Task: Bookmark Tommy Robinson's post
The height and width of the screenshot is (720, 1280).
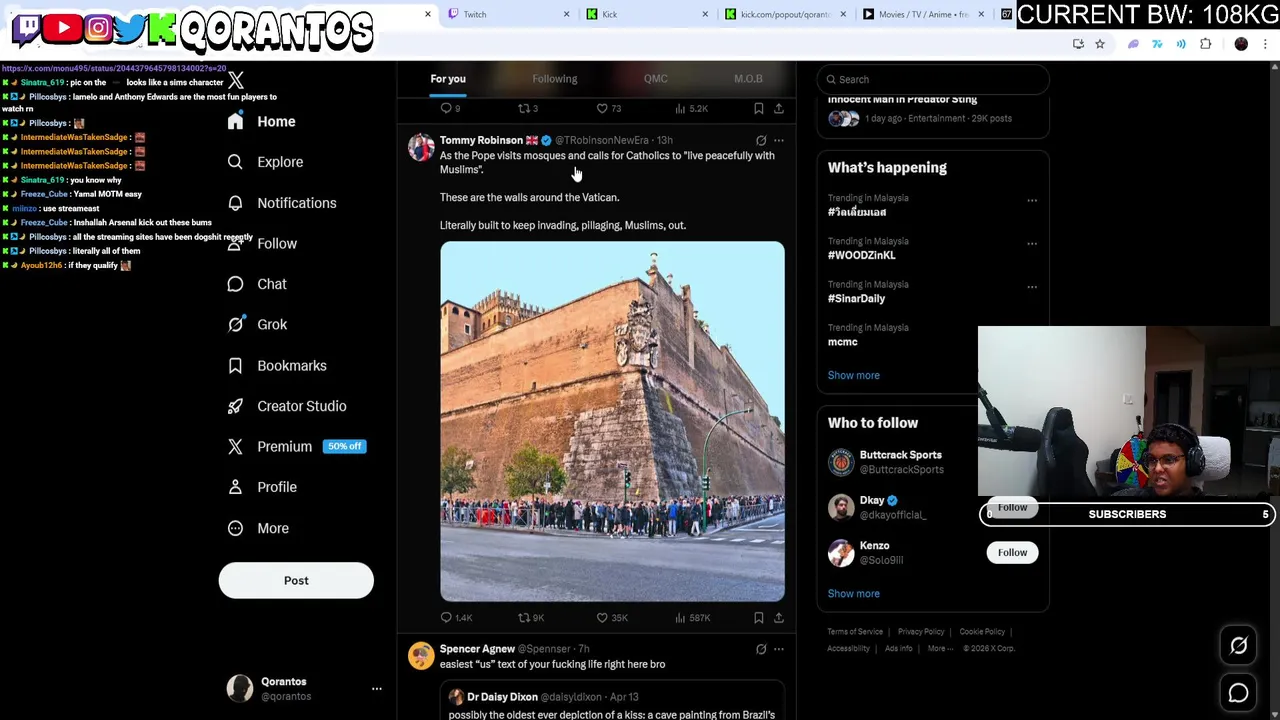Action: (x=758, y=618)
